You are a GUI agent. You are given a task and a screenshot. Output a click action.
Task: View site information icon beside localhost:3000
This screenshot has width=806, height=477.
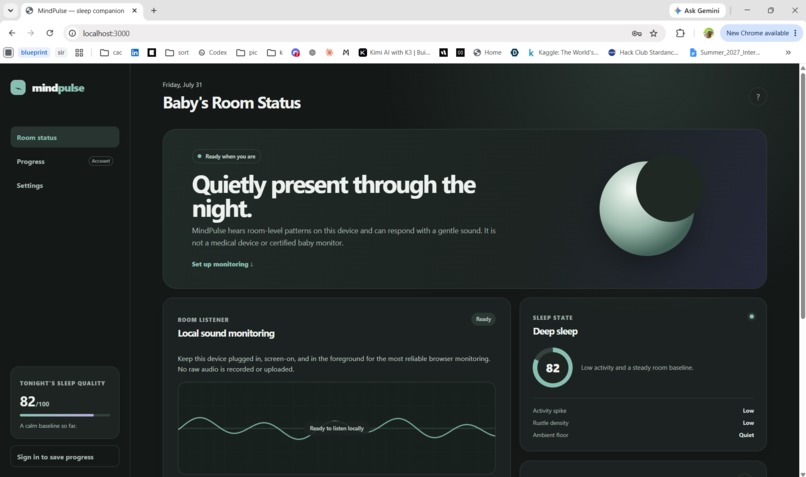72,33
